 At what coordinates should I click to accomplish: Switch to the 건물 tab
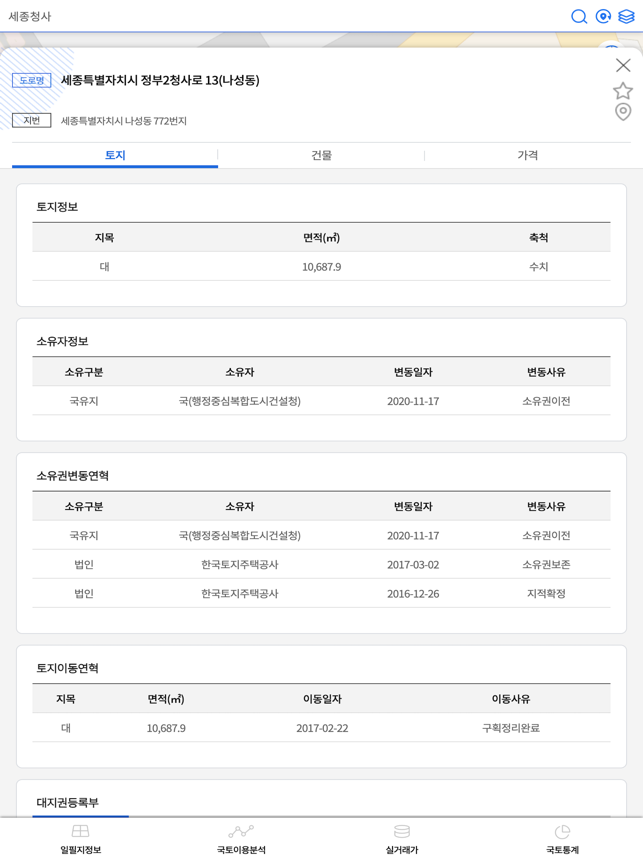321,155
